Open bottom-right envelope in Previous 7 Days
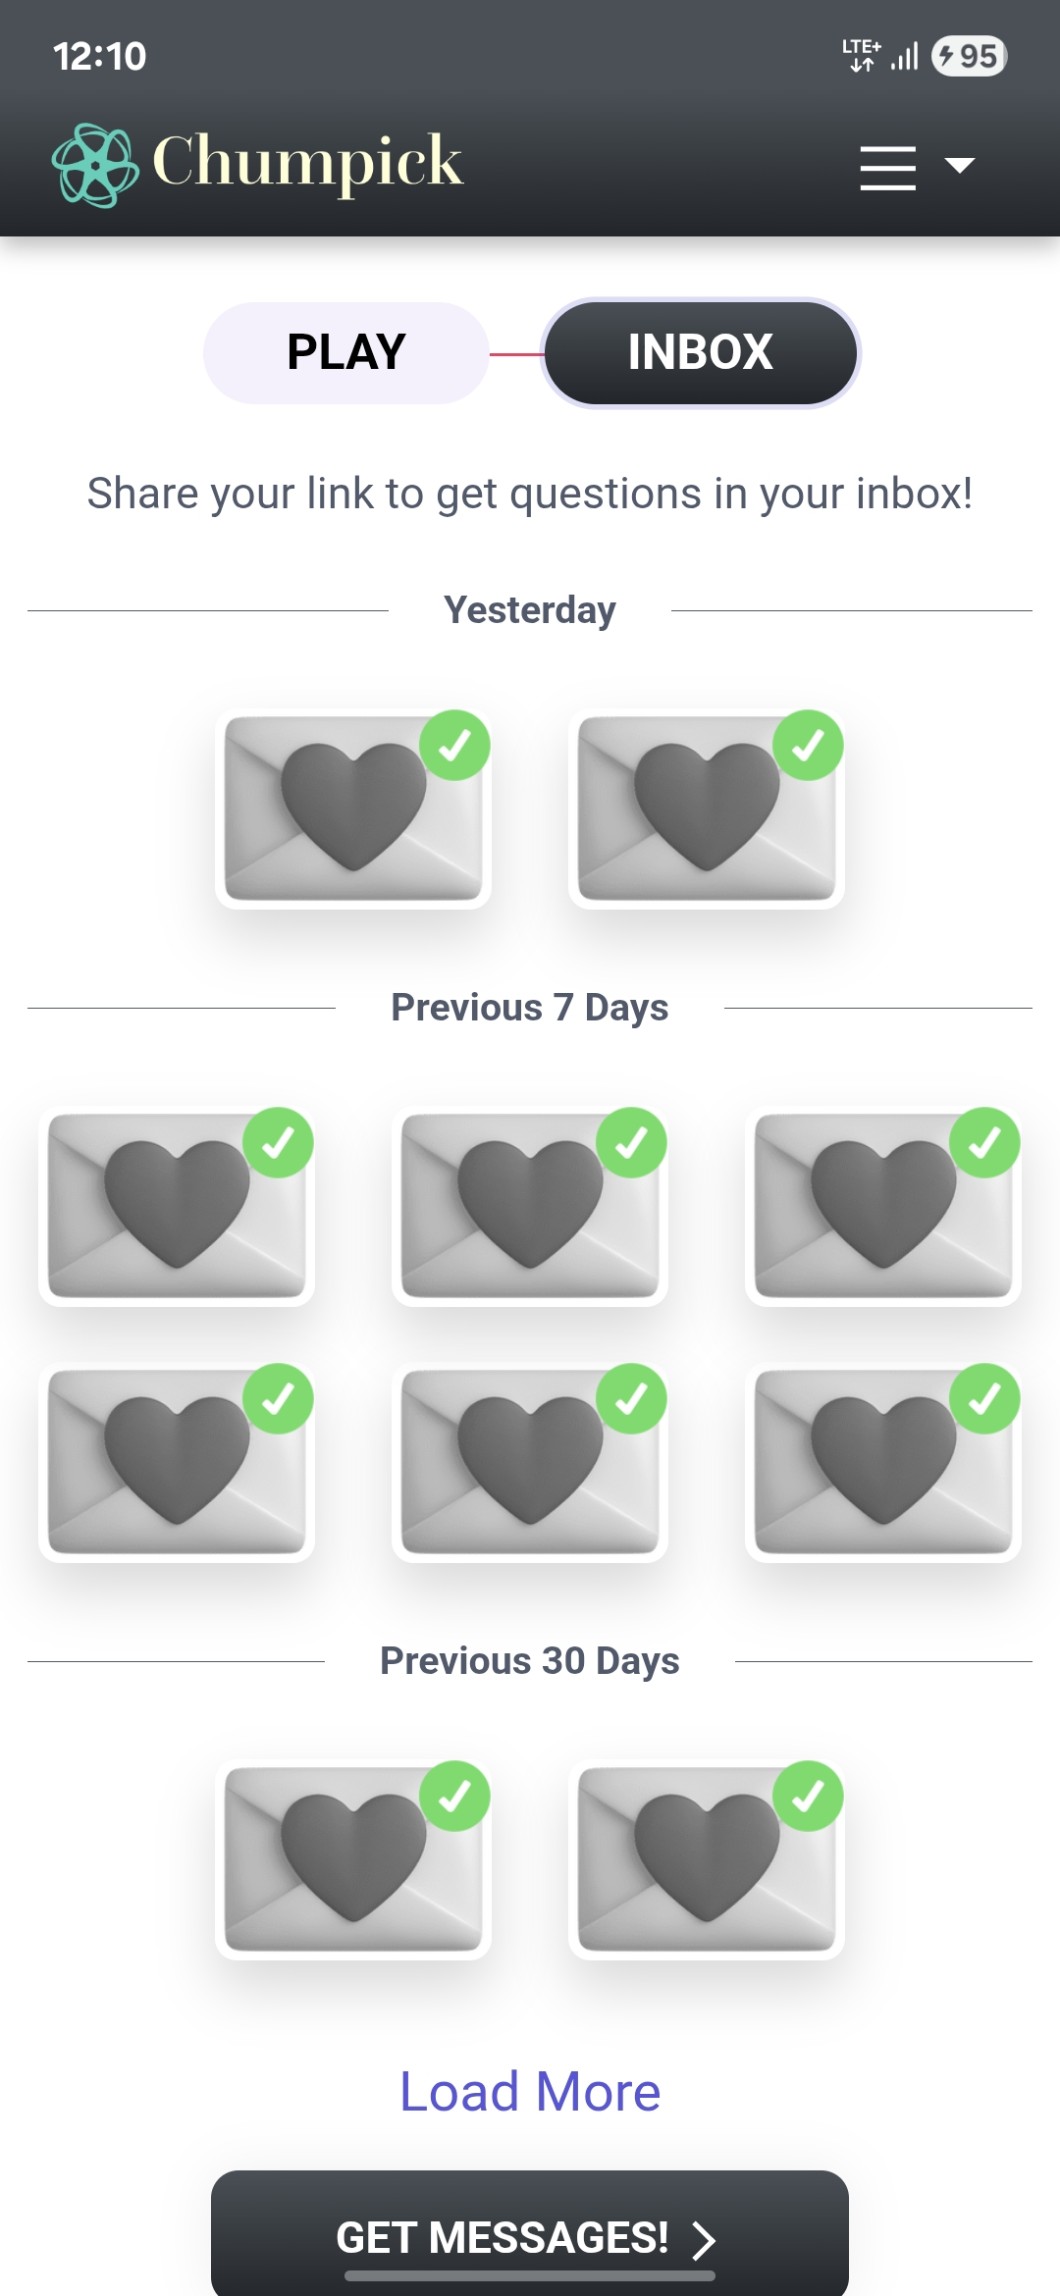 [883, 1462]
